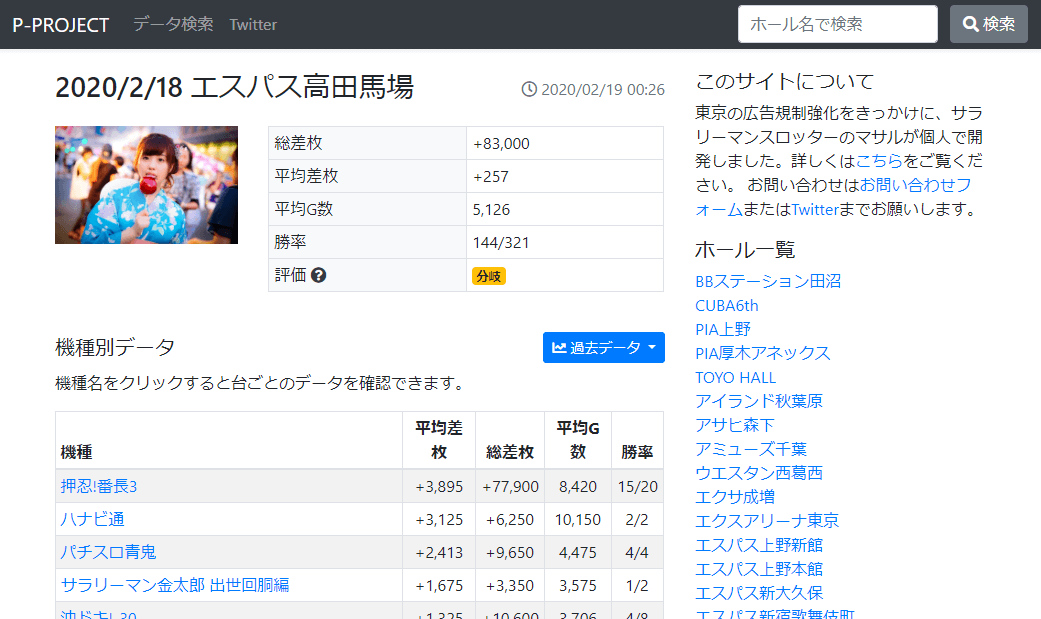
Task: Open the 過去データ dropdown button
Action: point(603,347)
